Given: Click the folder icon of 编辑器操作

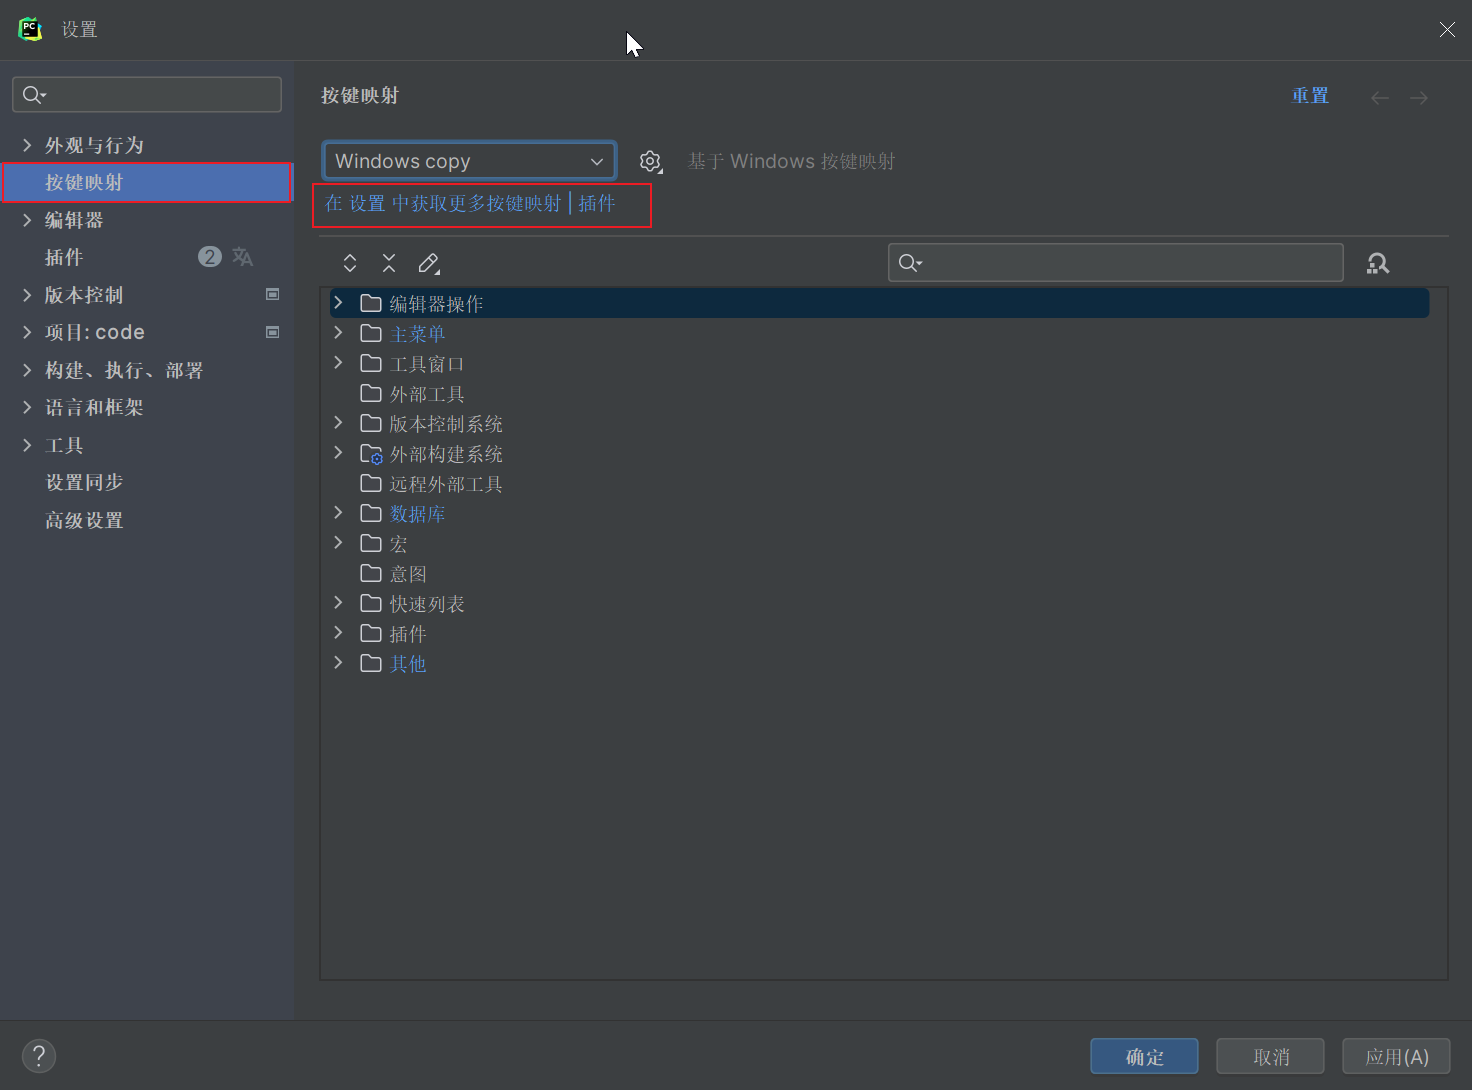Looking at the screenshot, I should click(x=371, y=303).
